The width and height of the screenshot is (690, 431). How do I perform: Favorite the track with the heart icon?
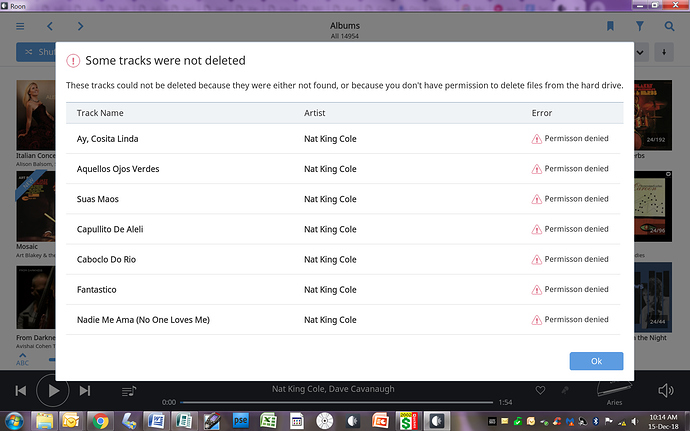click(x=540, y=390)
